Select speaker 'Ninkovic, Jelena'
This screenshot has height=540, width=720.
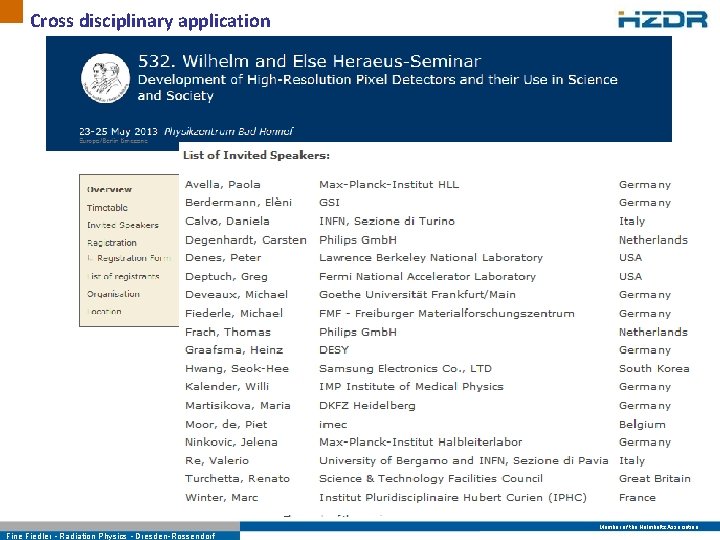tap(231, 442)
